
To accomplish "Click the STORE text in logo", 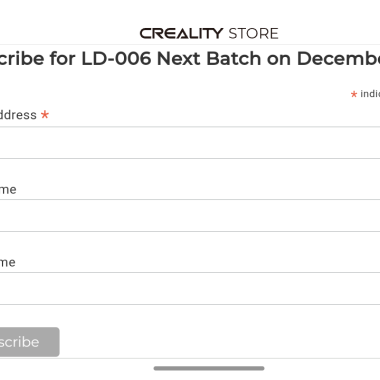I will 253,34.
